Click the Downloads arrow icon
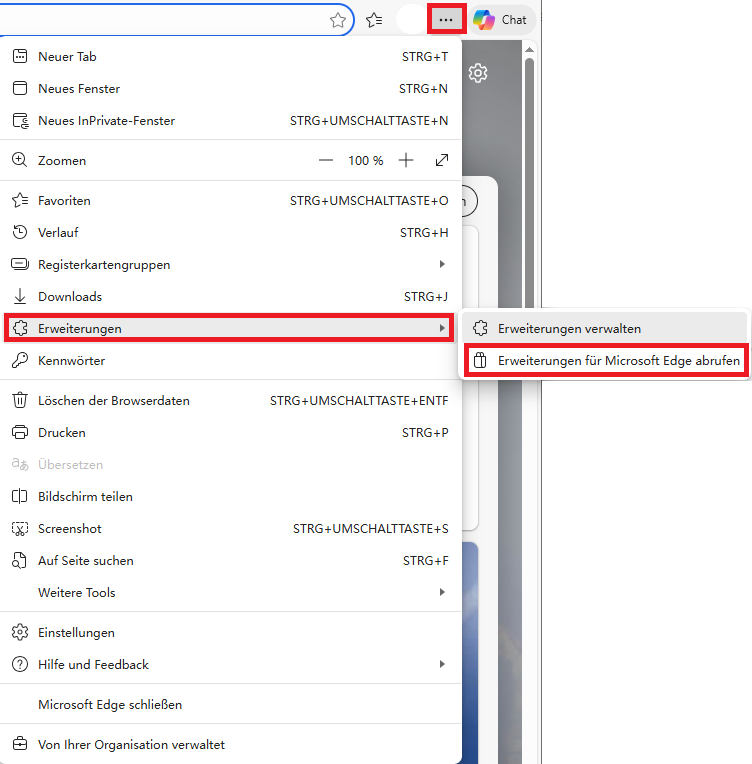Viewport: 752px width, 764px height. point(20,296)
